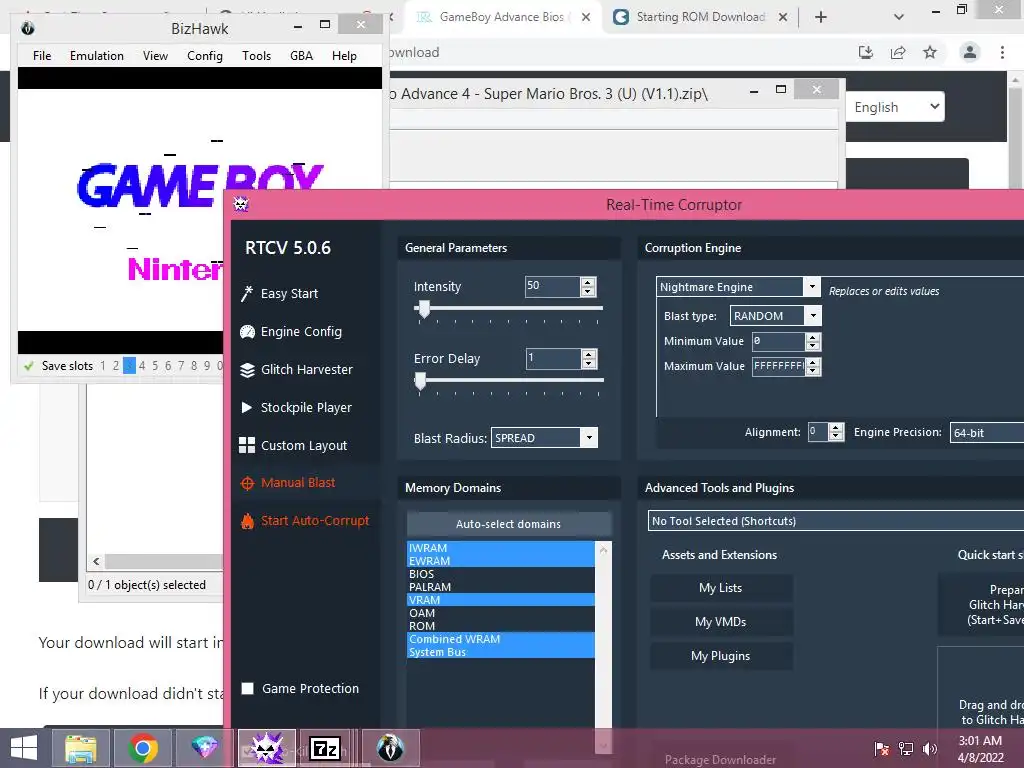Image resolution: width=1024 pixels, height=768 pixels.
Task: Open My Plugins
Action: (x=720, y=656)
